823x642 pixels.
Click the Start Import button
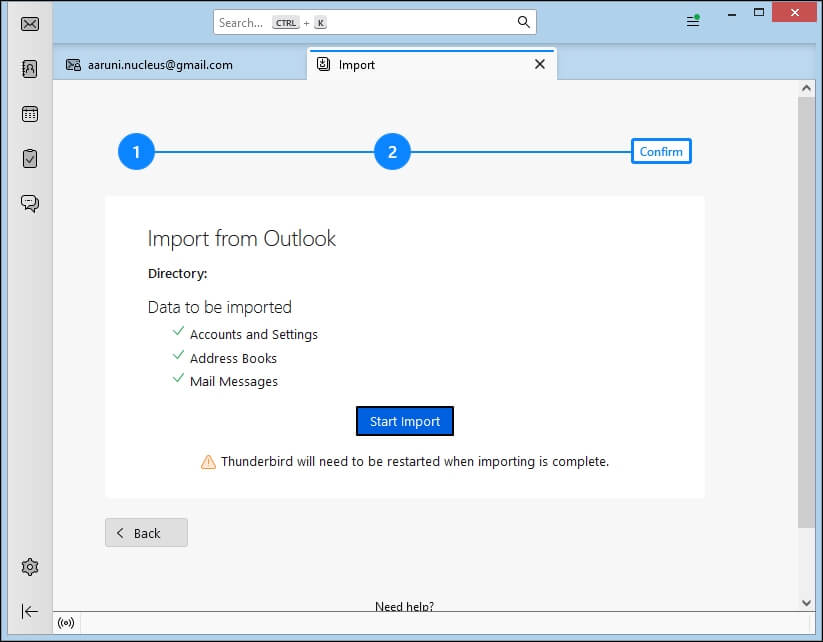click(x=405, y=421)
